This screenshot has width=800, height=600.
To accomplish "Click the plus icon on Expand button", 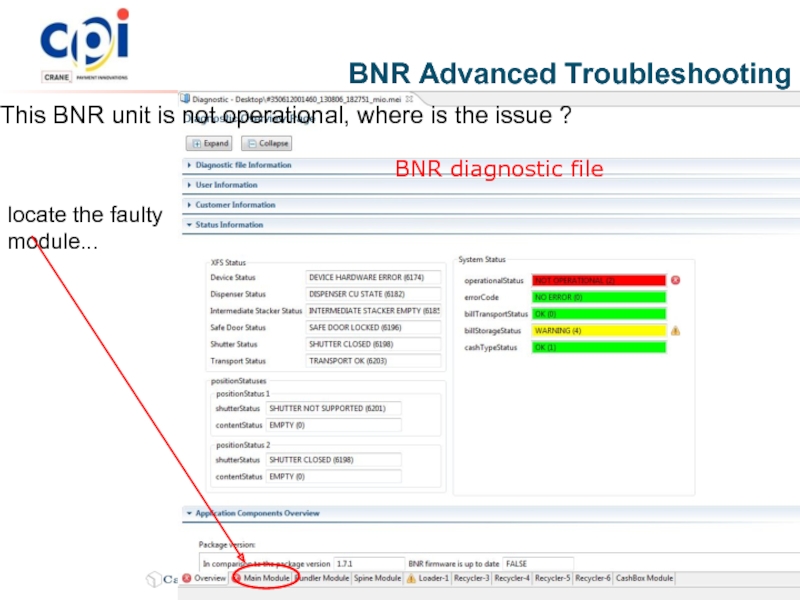I will pyautogui.click(x=197, y=144).
